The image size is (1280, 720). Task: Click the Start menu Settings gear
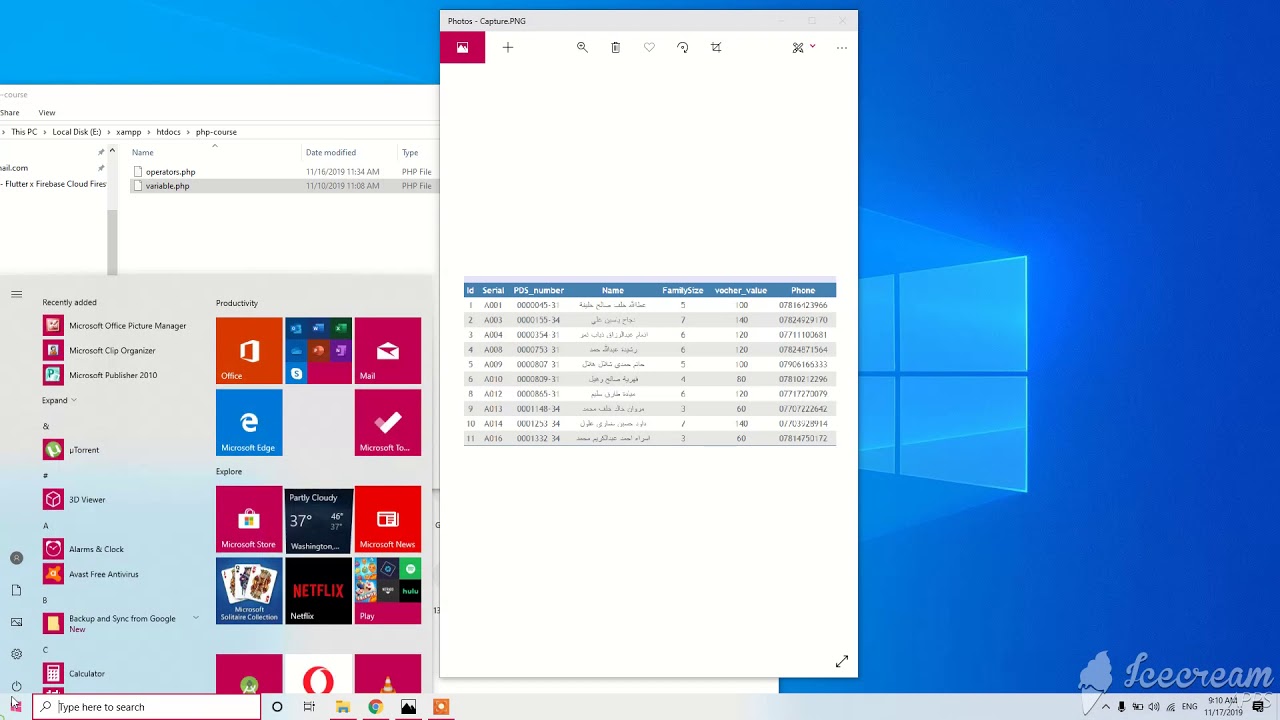click(16, 654)
